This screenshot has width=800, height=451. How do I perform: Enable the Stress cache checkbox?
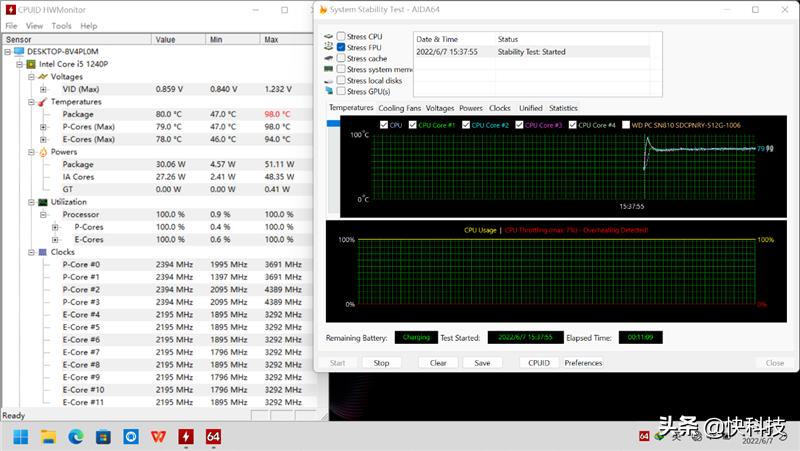pyautogui.click(x=341, y=58)
